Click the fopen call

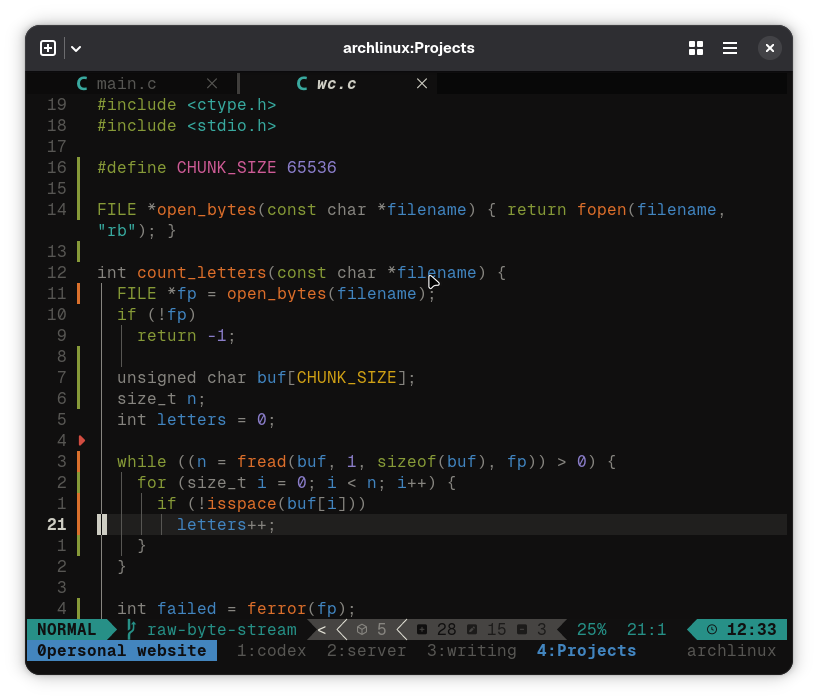[602, 210]
